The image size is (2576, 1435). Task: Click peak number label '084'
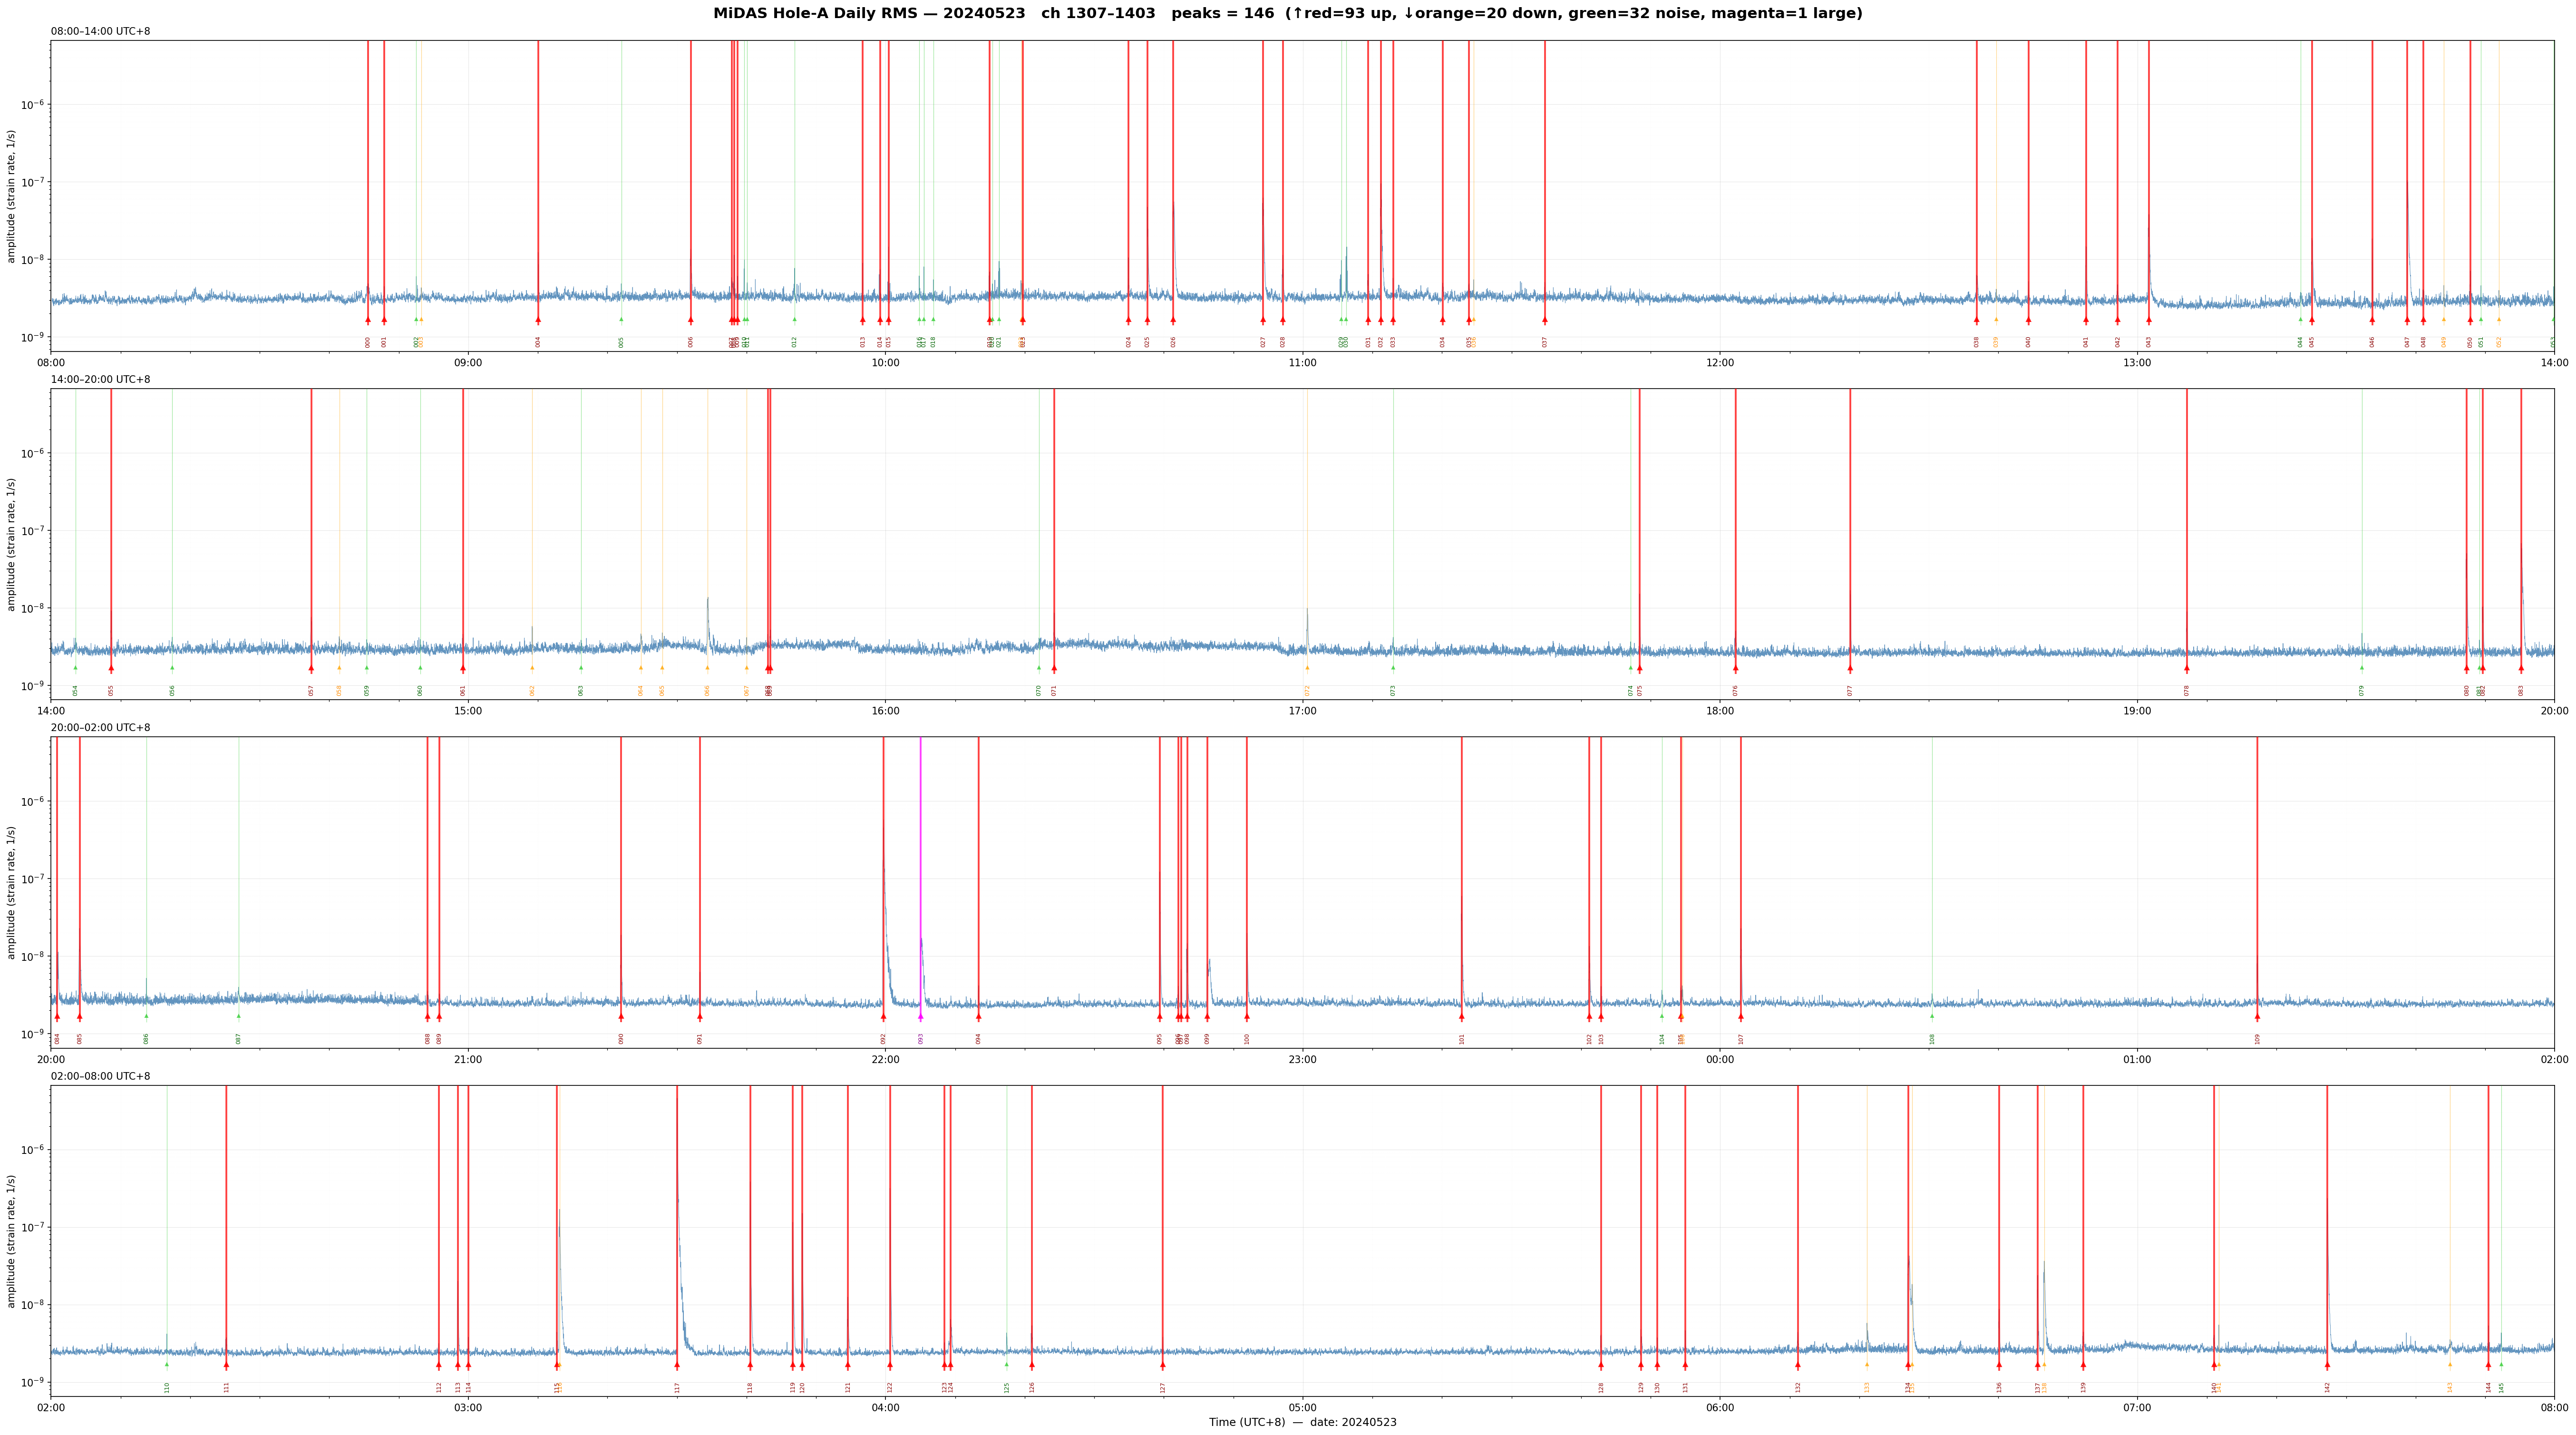(57, 1038)
